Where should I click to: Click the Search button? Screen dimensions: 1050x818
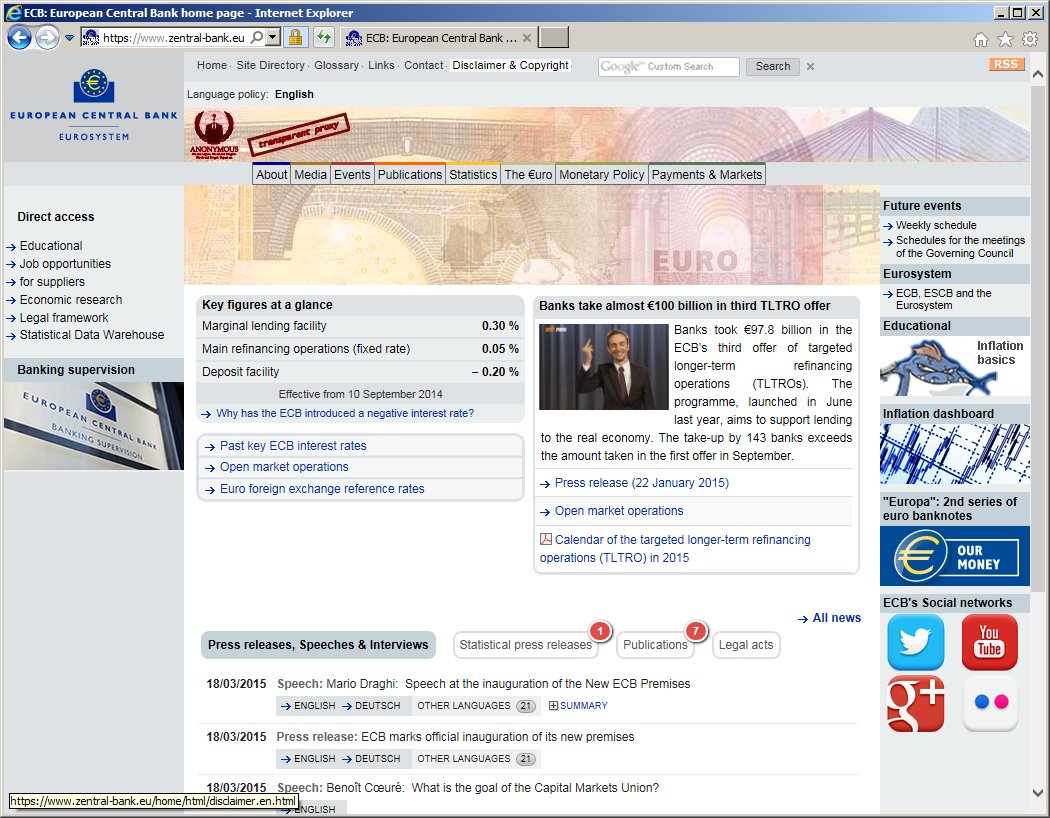coord(772,66)
